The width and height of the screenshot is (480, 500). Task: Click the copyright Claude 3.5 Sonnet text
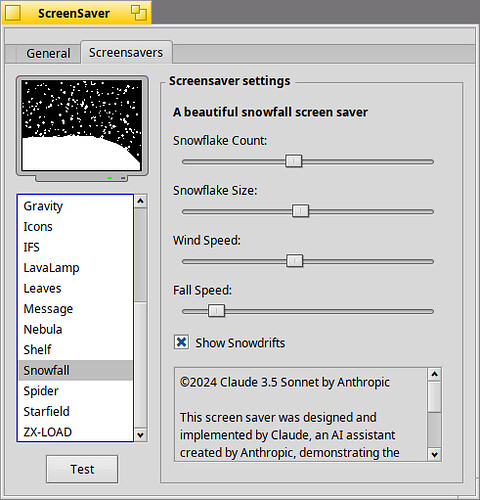285,382
